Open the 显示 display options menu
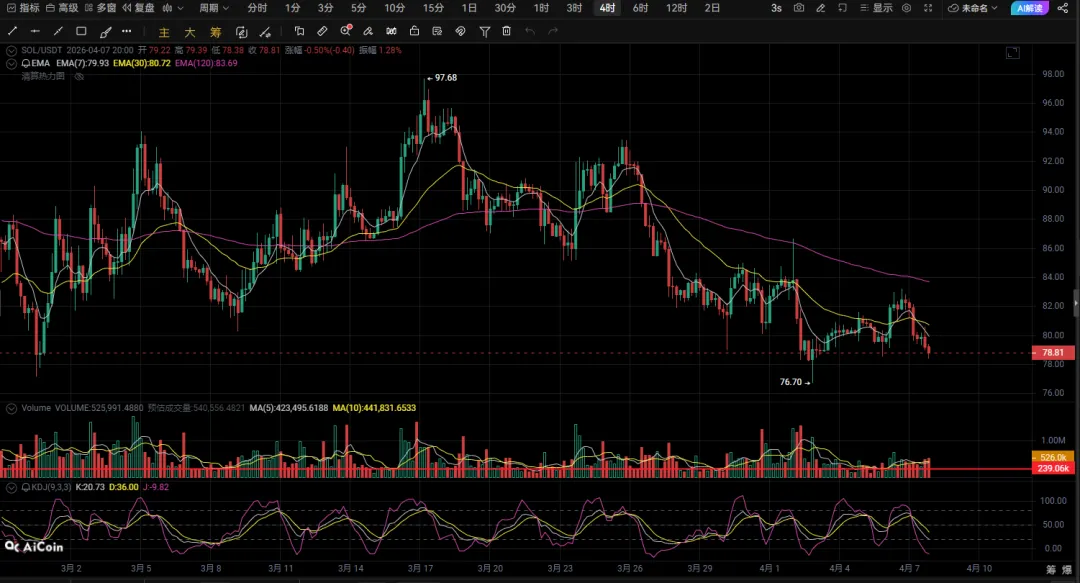This screenshot has width=1080, height=583. (876, 8)
